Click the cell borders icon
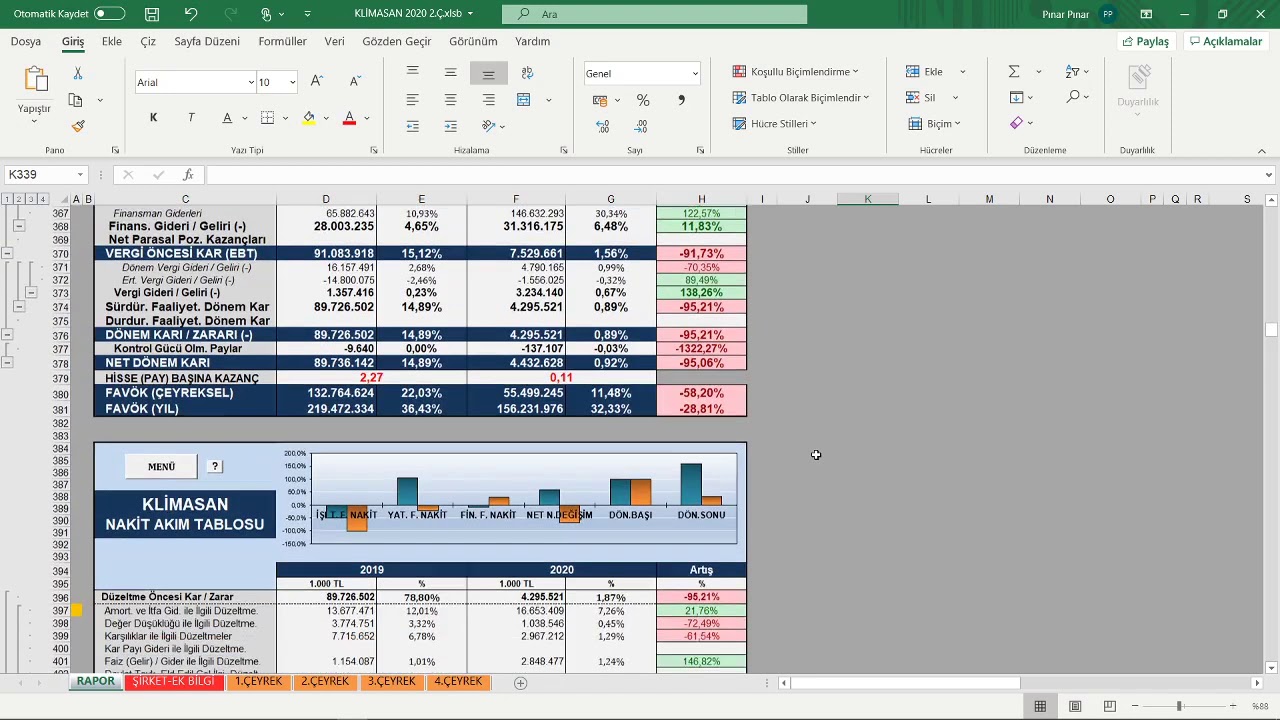Viewport: 1280px width, 720px height. coord(267,118)
